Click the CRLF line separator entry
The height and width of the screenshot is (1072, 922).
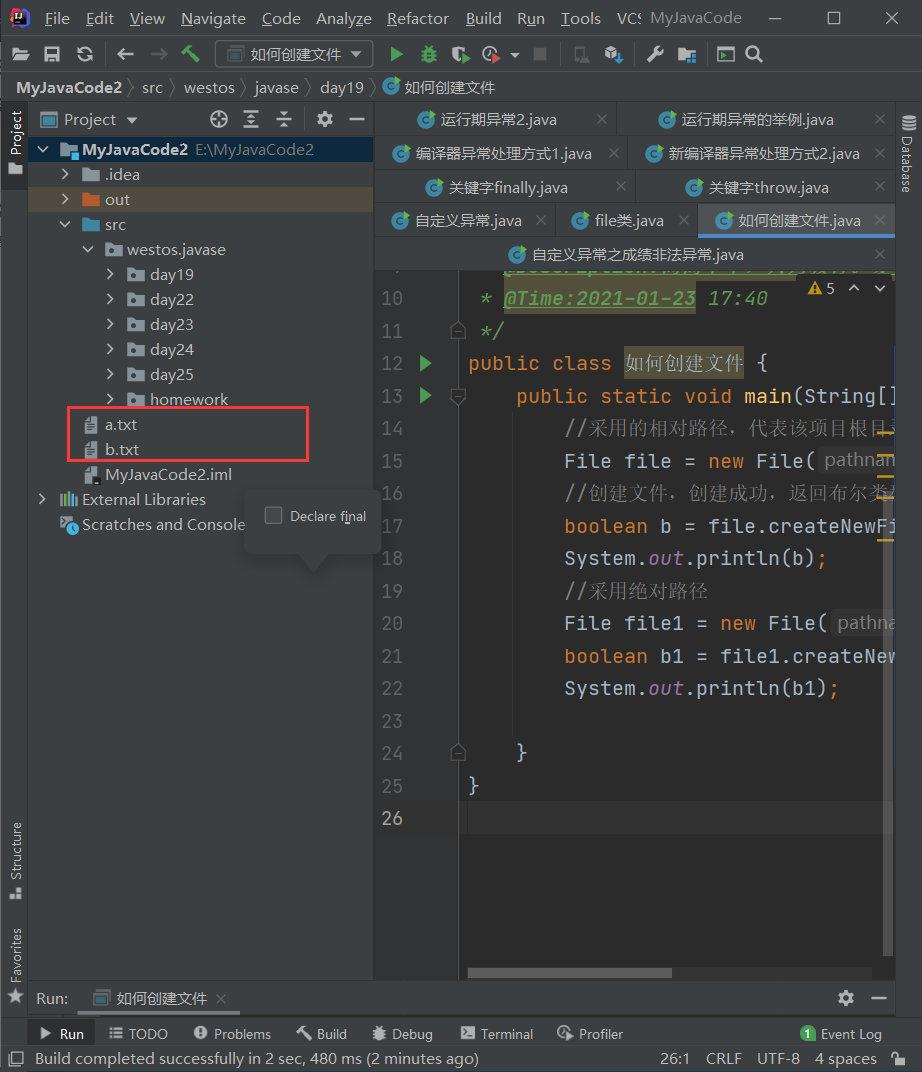(x=723, y=1058)
